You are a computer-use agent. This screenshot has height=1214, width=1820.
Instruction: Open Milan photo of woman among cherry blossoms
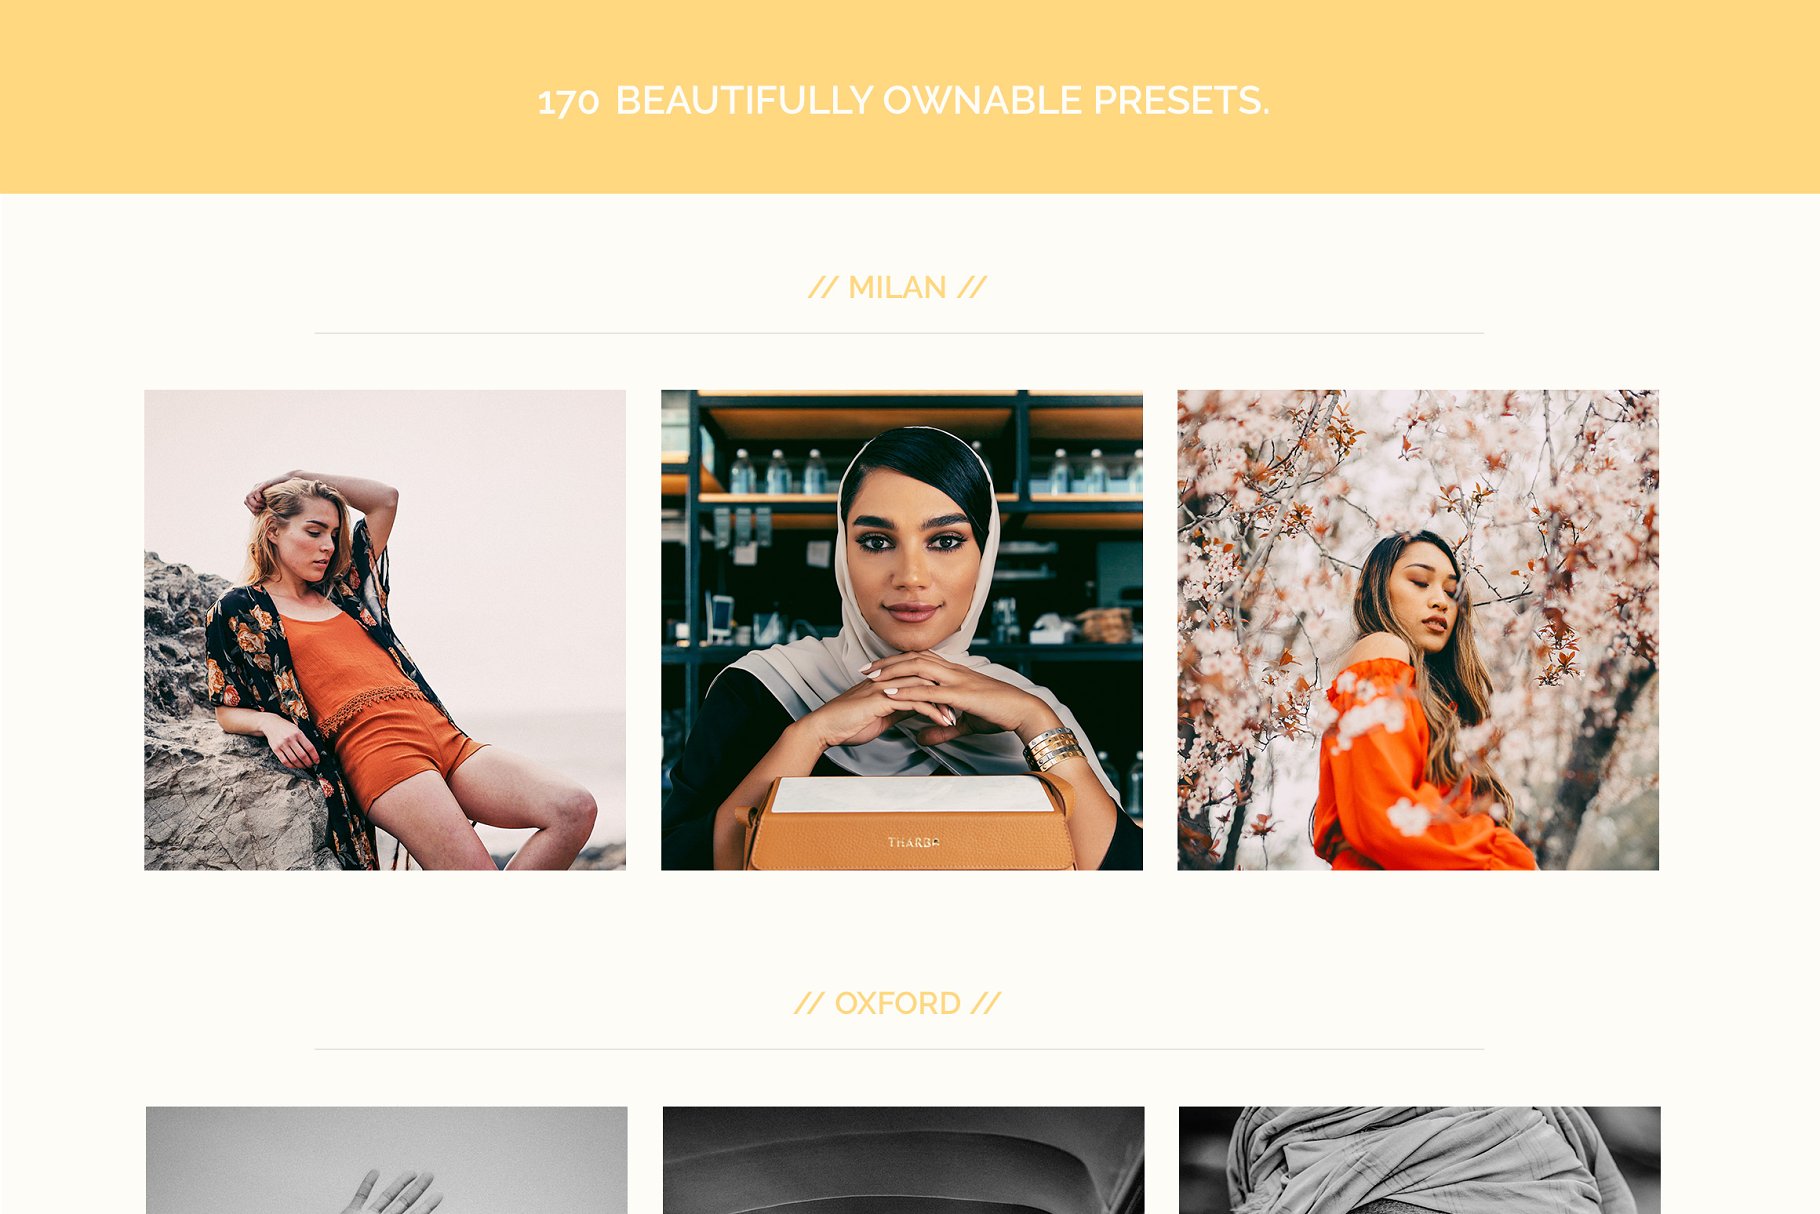(x=1418, y=630)
